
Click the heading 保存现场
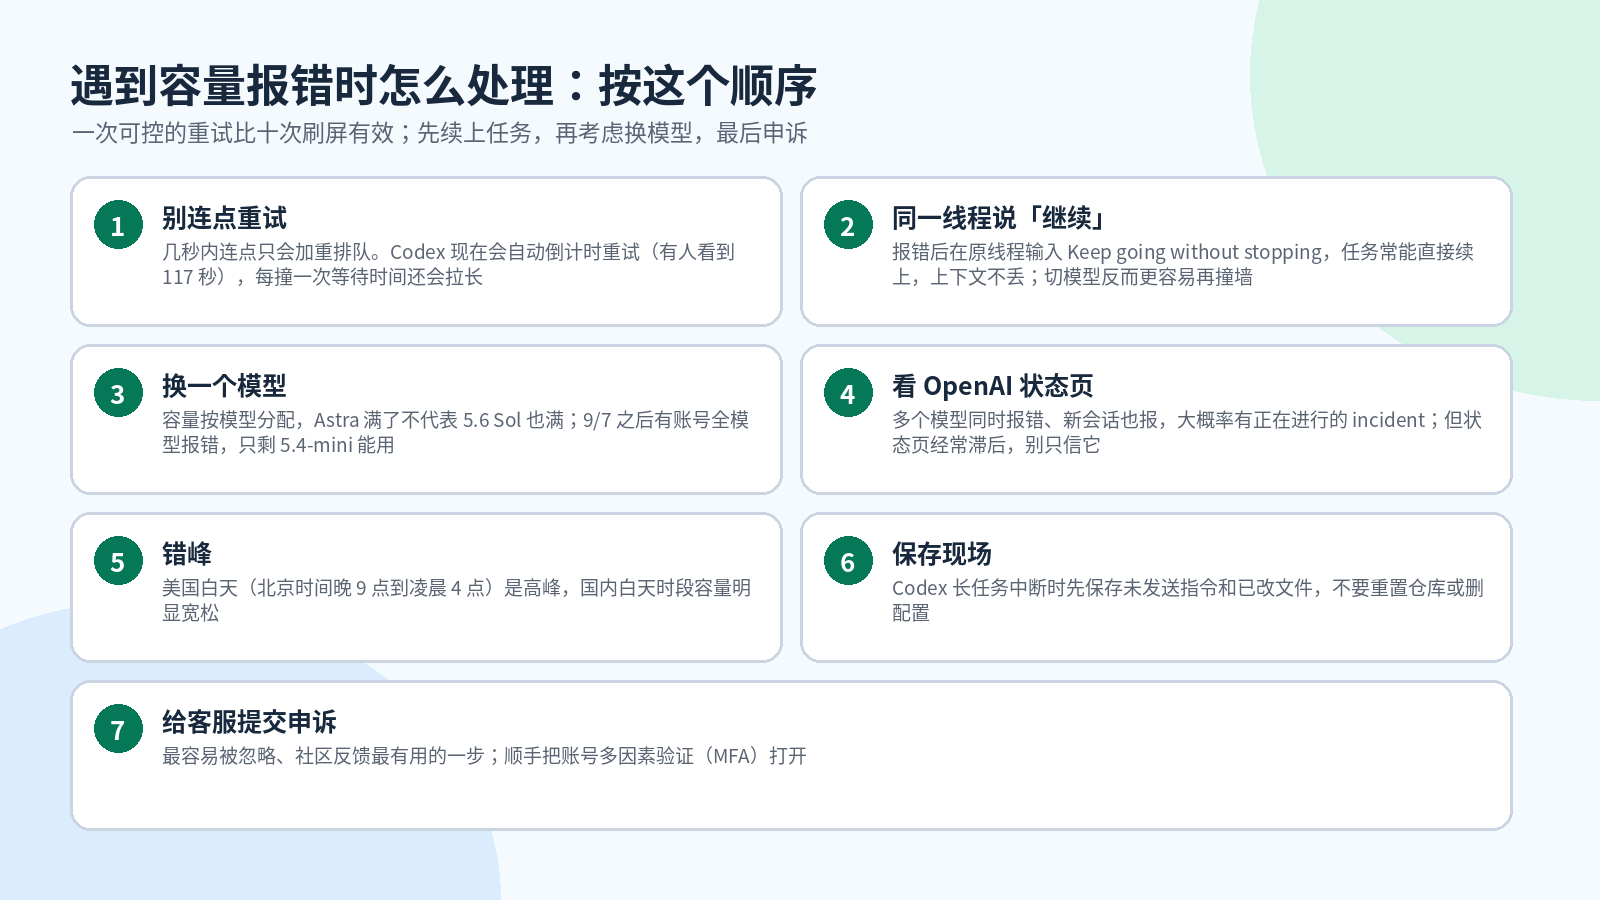point(942,554)
